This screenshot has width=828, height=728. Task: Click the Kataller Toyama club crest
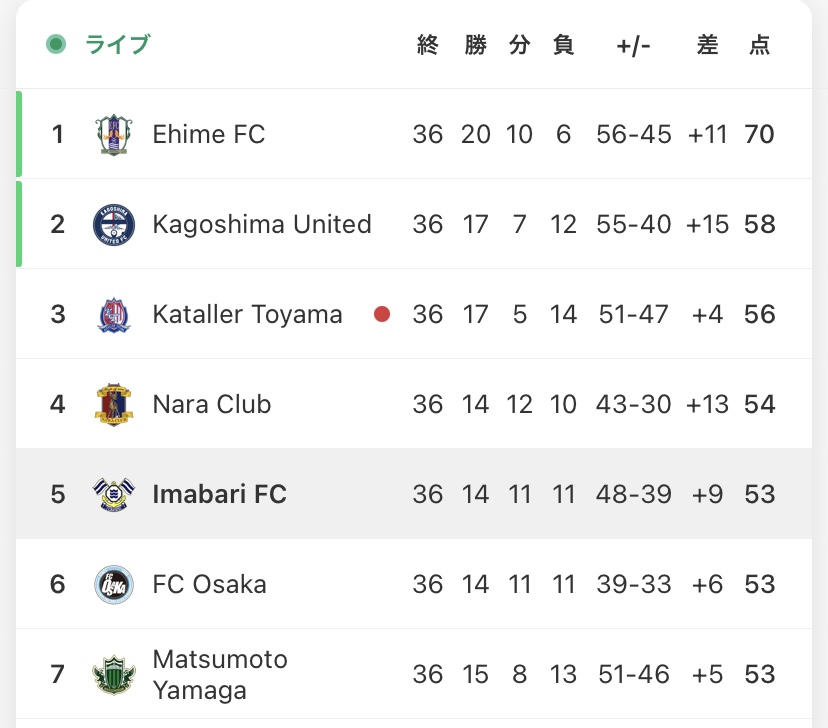[x=112, y=314]
